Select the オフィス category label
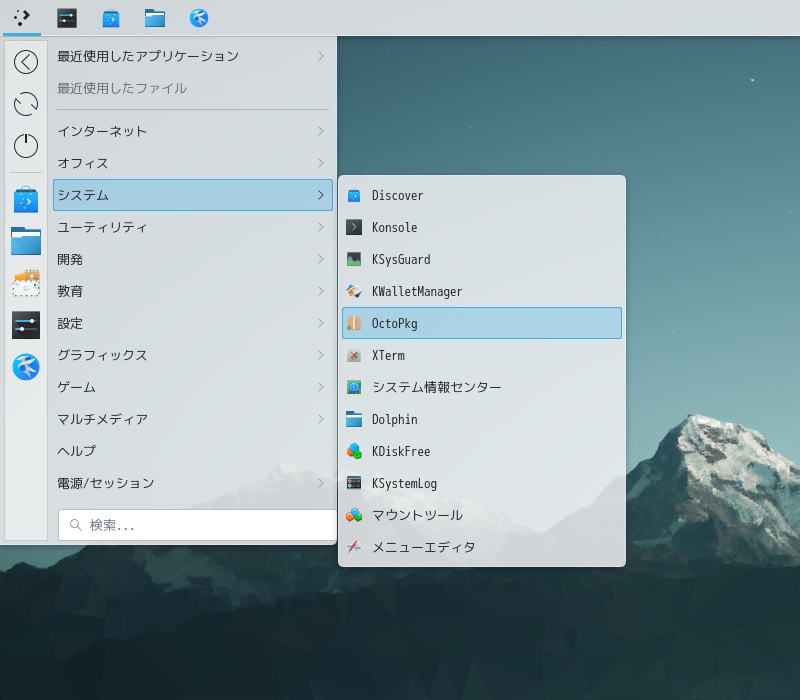 pos(83,163)
